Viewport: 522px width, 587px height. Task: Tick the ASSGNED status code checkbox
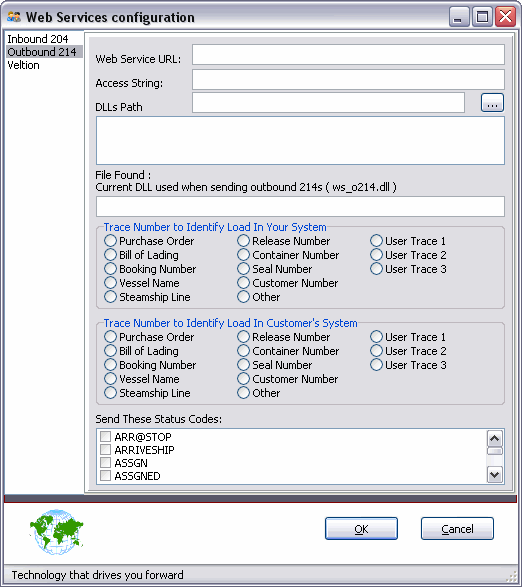tap(106, 476)
